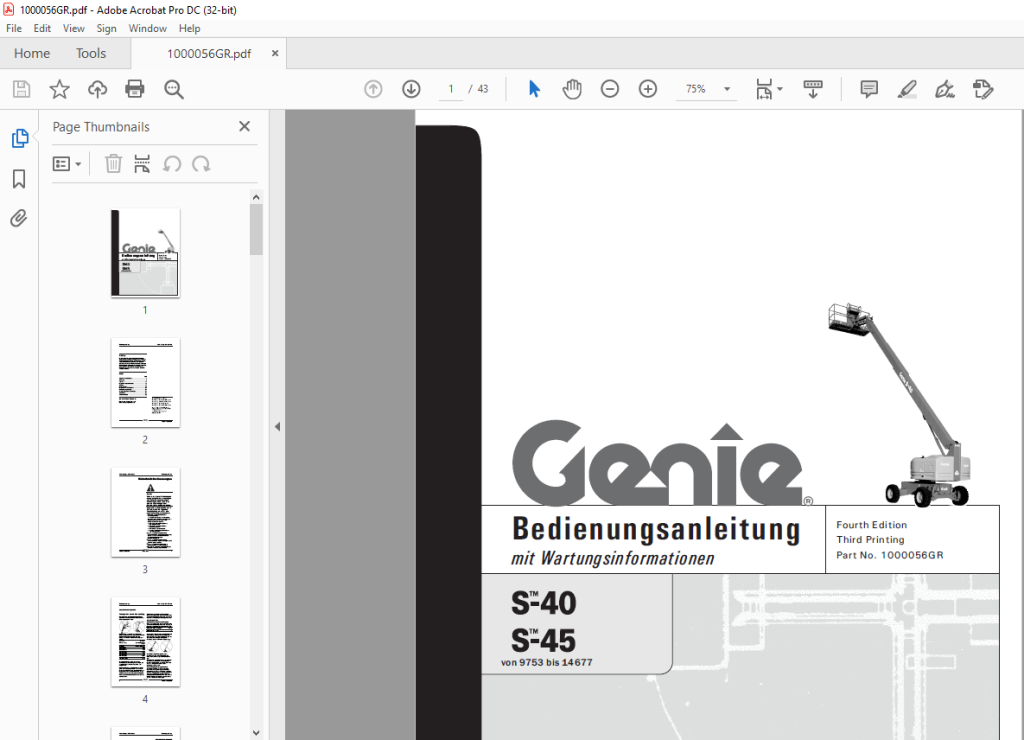Click the thumbnails scrollbar down arrow
1024x740 pixels.
pos(256,733)
